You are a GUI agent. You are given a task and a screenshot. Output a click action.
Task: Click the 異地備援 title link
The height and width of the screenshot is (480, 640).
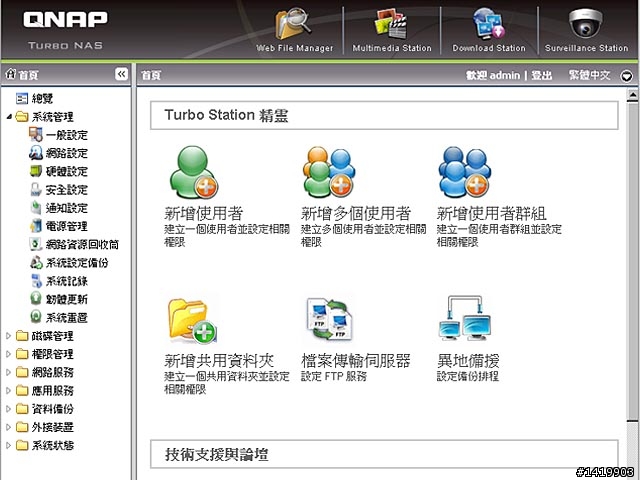(x=468, y=361)
